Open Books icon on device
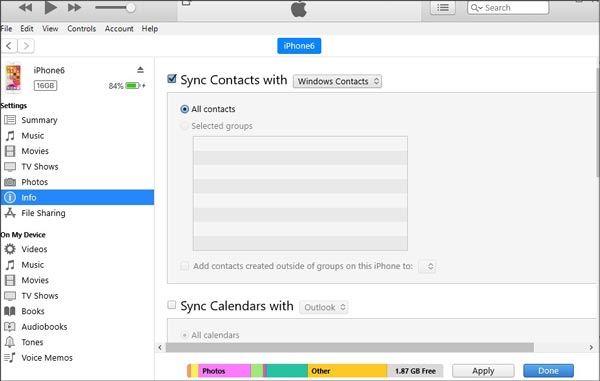 [x=10, y=311]
